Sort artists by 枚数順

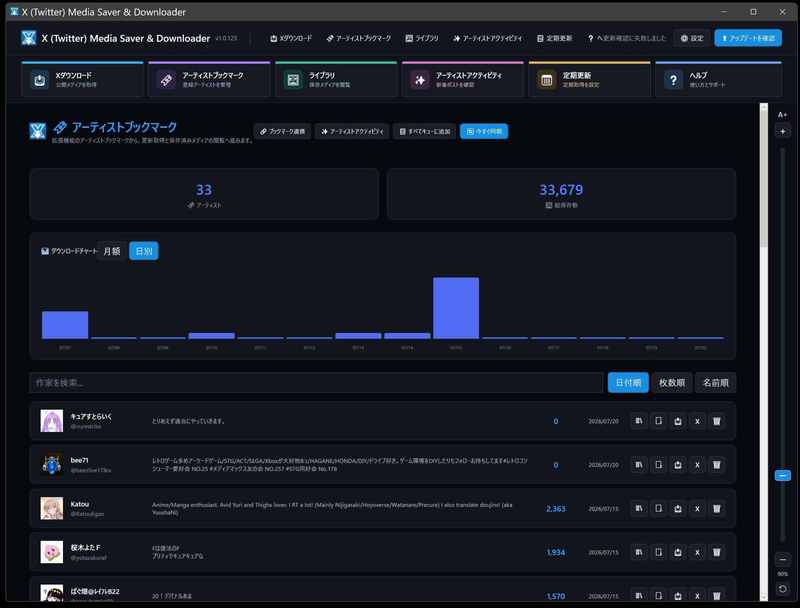(672, 383)
